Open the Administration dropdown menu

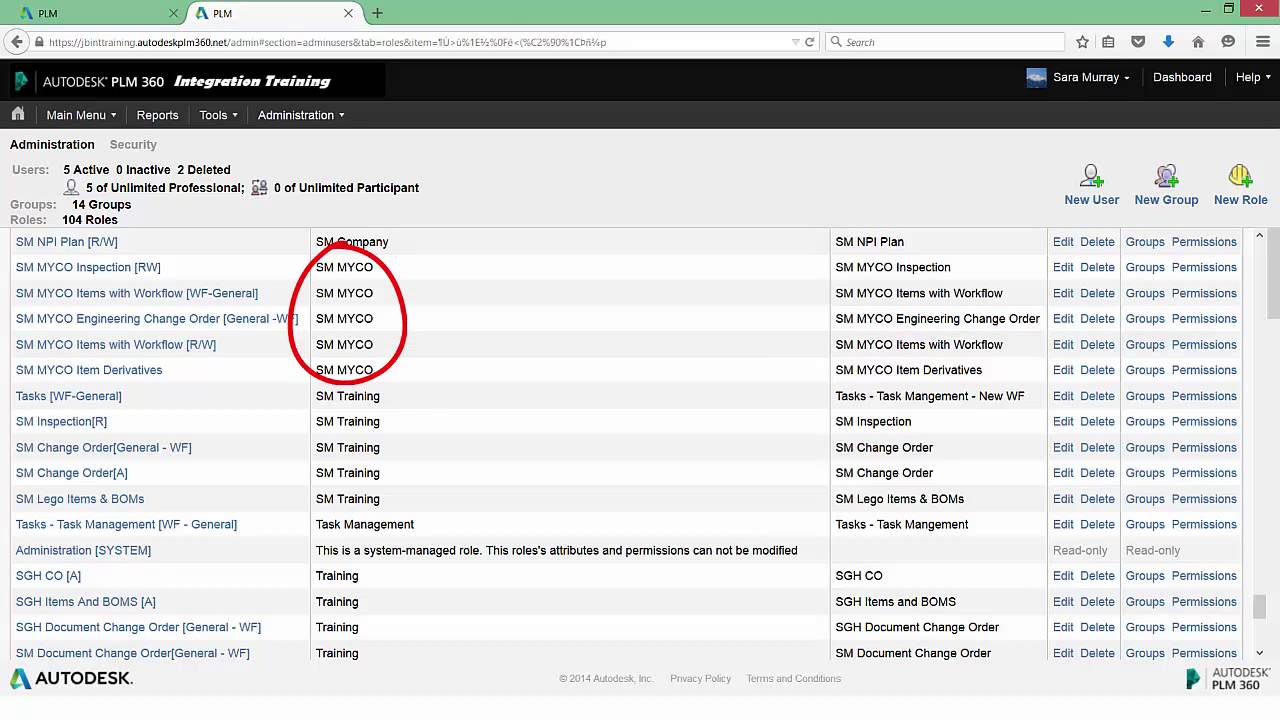pyautogui.click(x=301, y=115)
